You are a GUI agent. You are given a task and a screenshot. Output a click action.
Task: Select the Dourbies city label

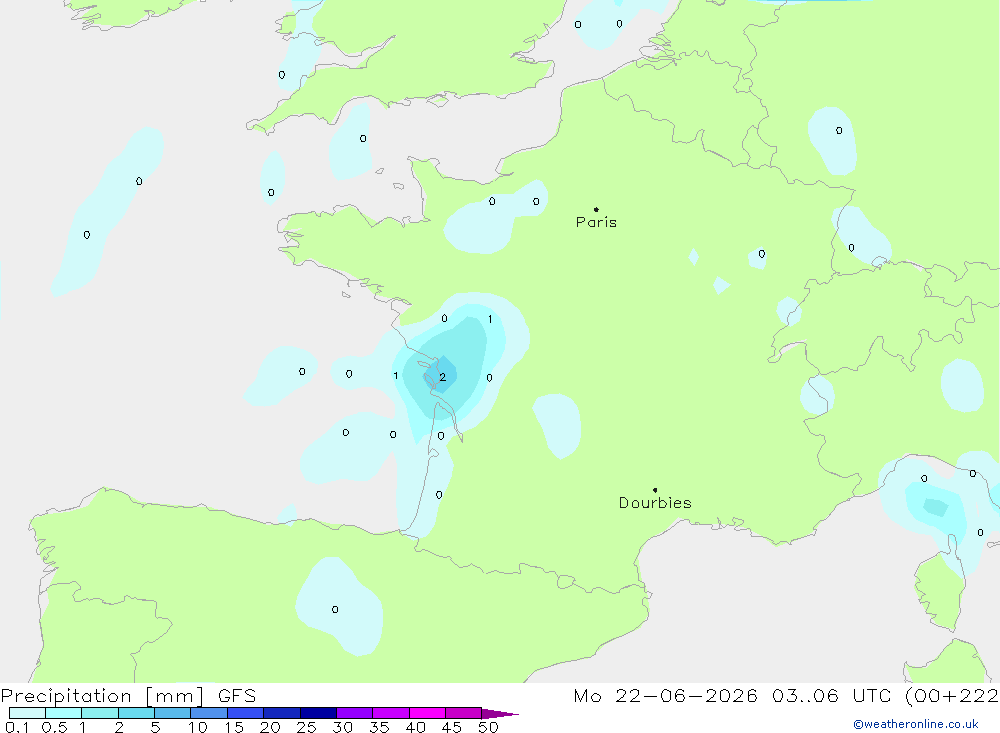coord(655,503)
